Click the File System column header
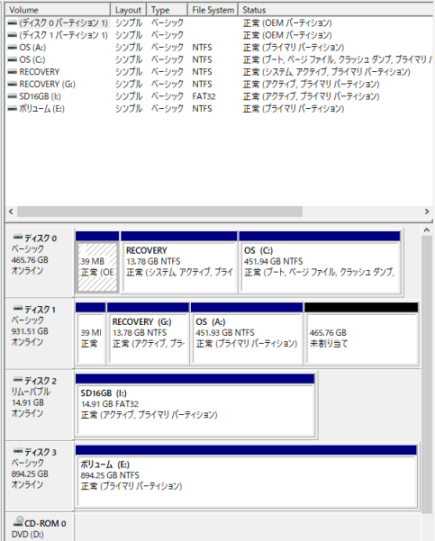 [x=212, y=10]
